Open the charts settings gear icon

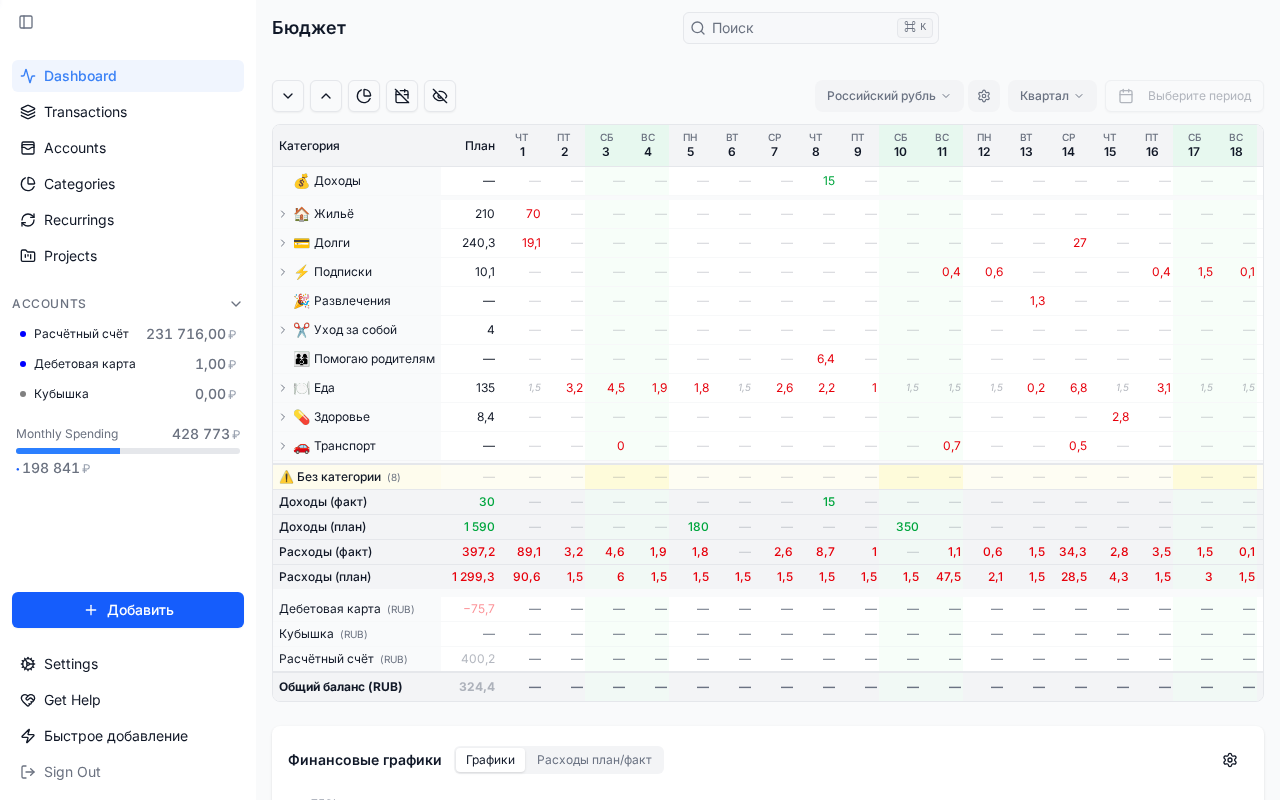pos(1230,760)
